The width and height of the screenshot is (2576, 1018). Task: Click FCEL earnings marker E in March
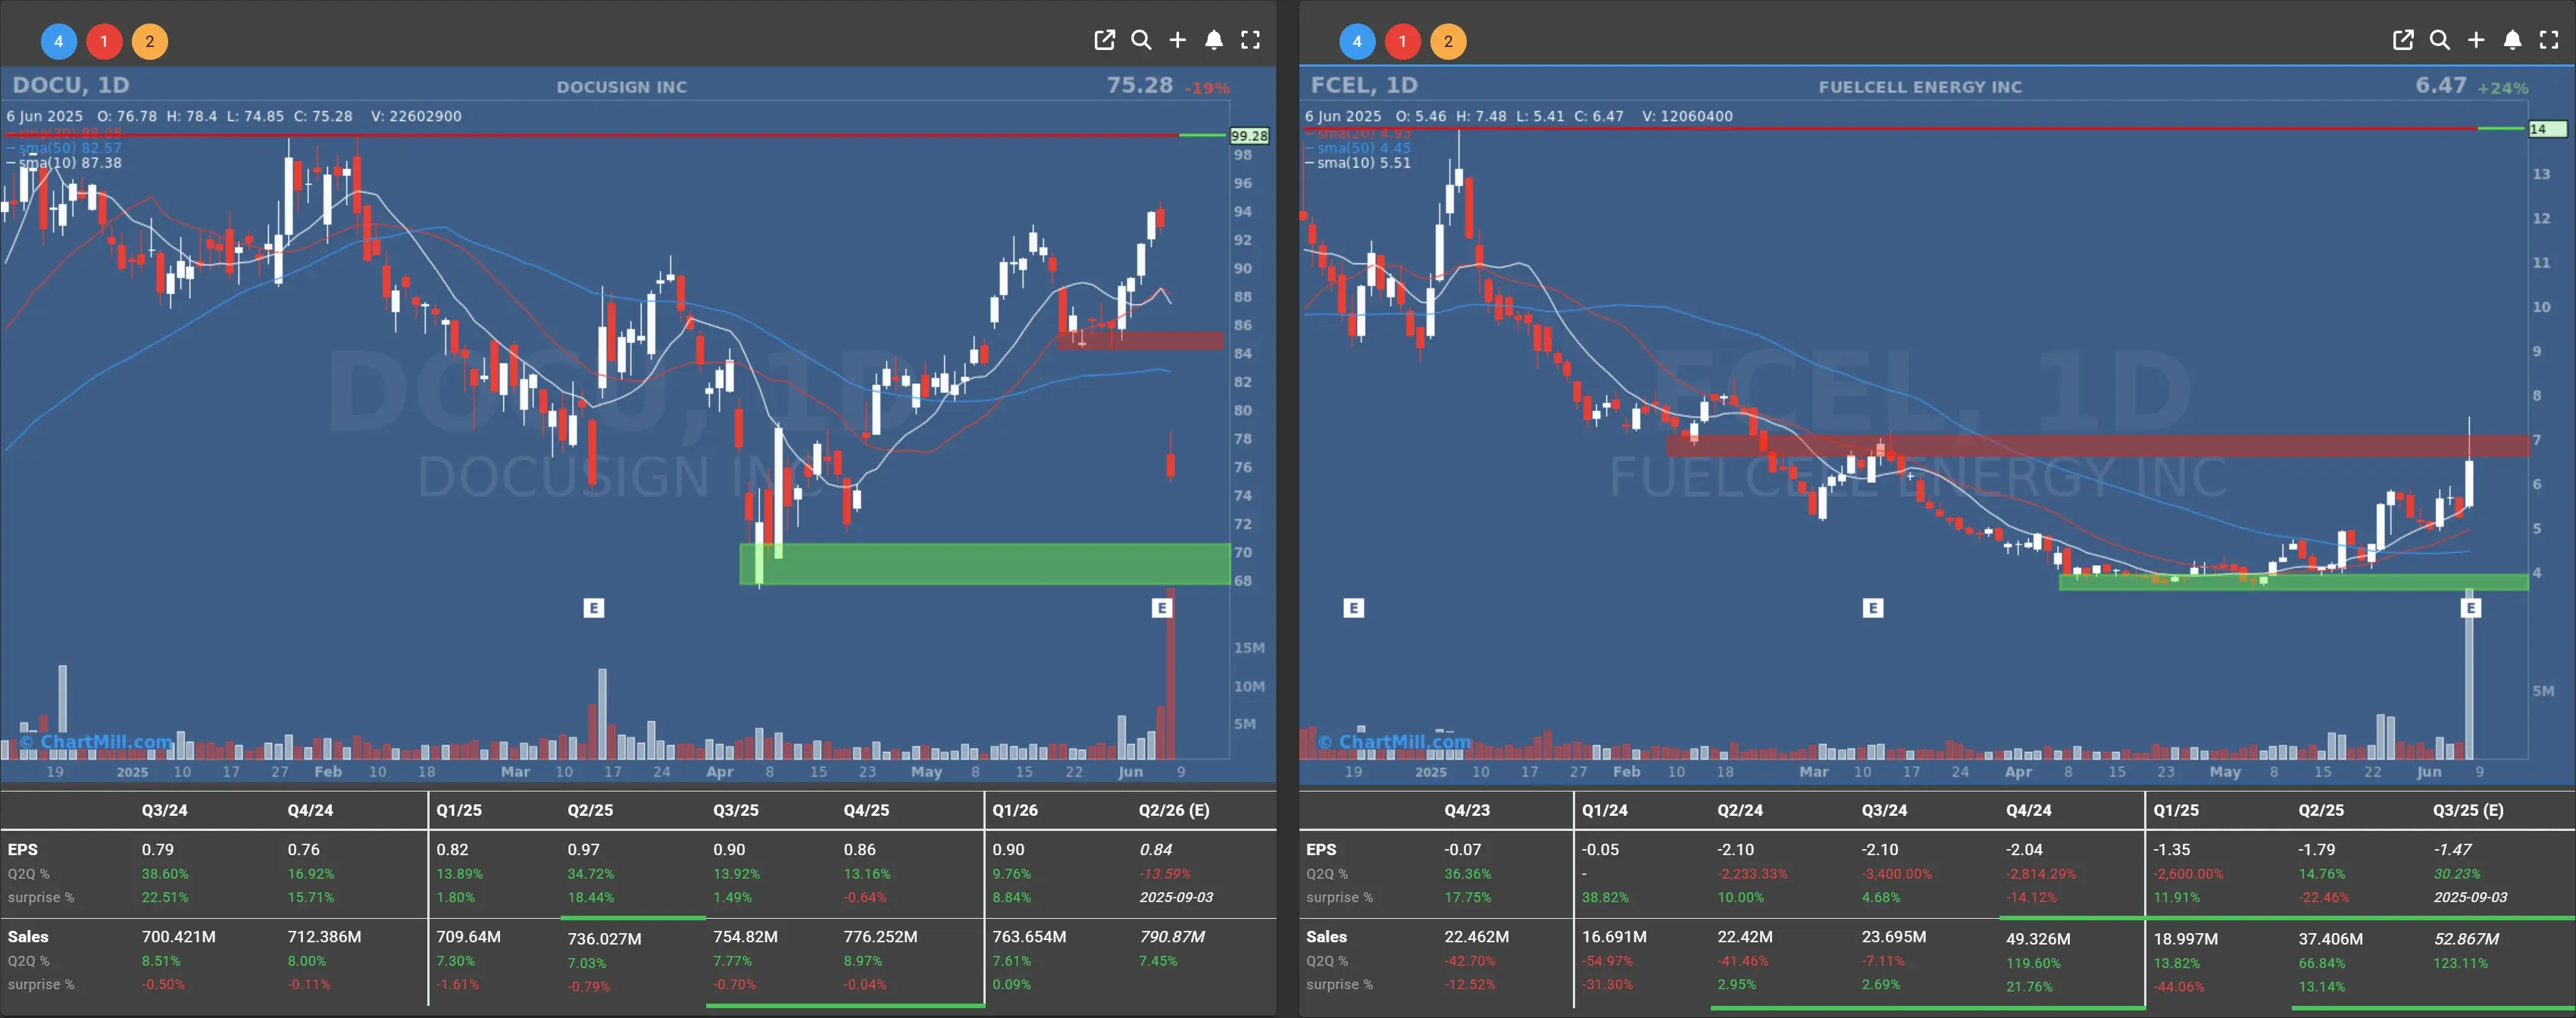tap(1874, 608)
